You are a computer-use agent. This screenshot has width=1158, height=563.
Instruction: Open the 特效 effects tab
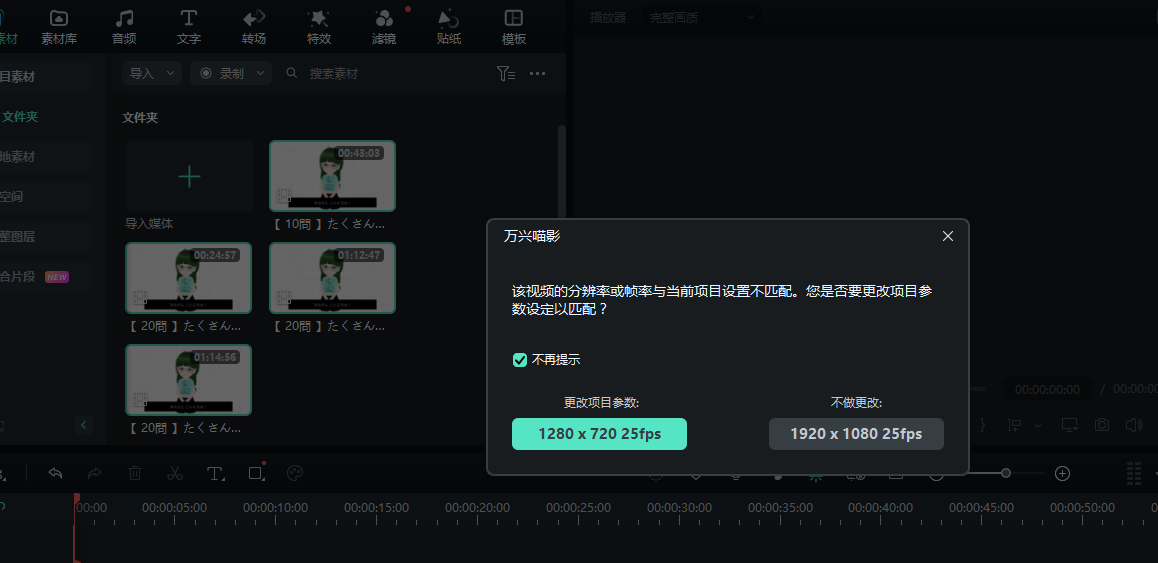pyautogui.click(x=318, y=27)
